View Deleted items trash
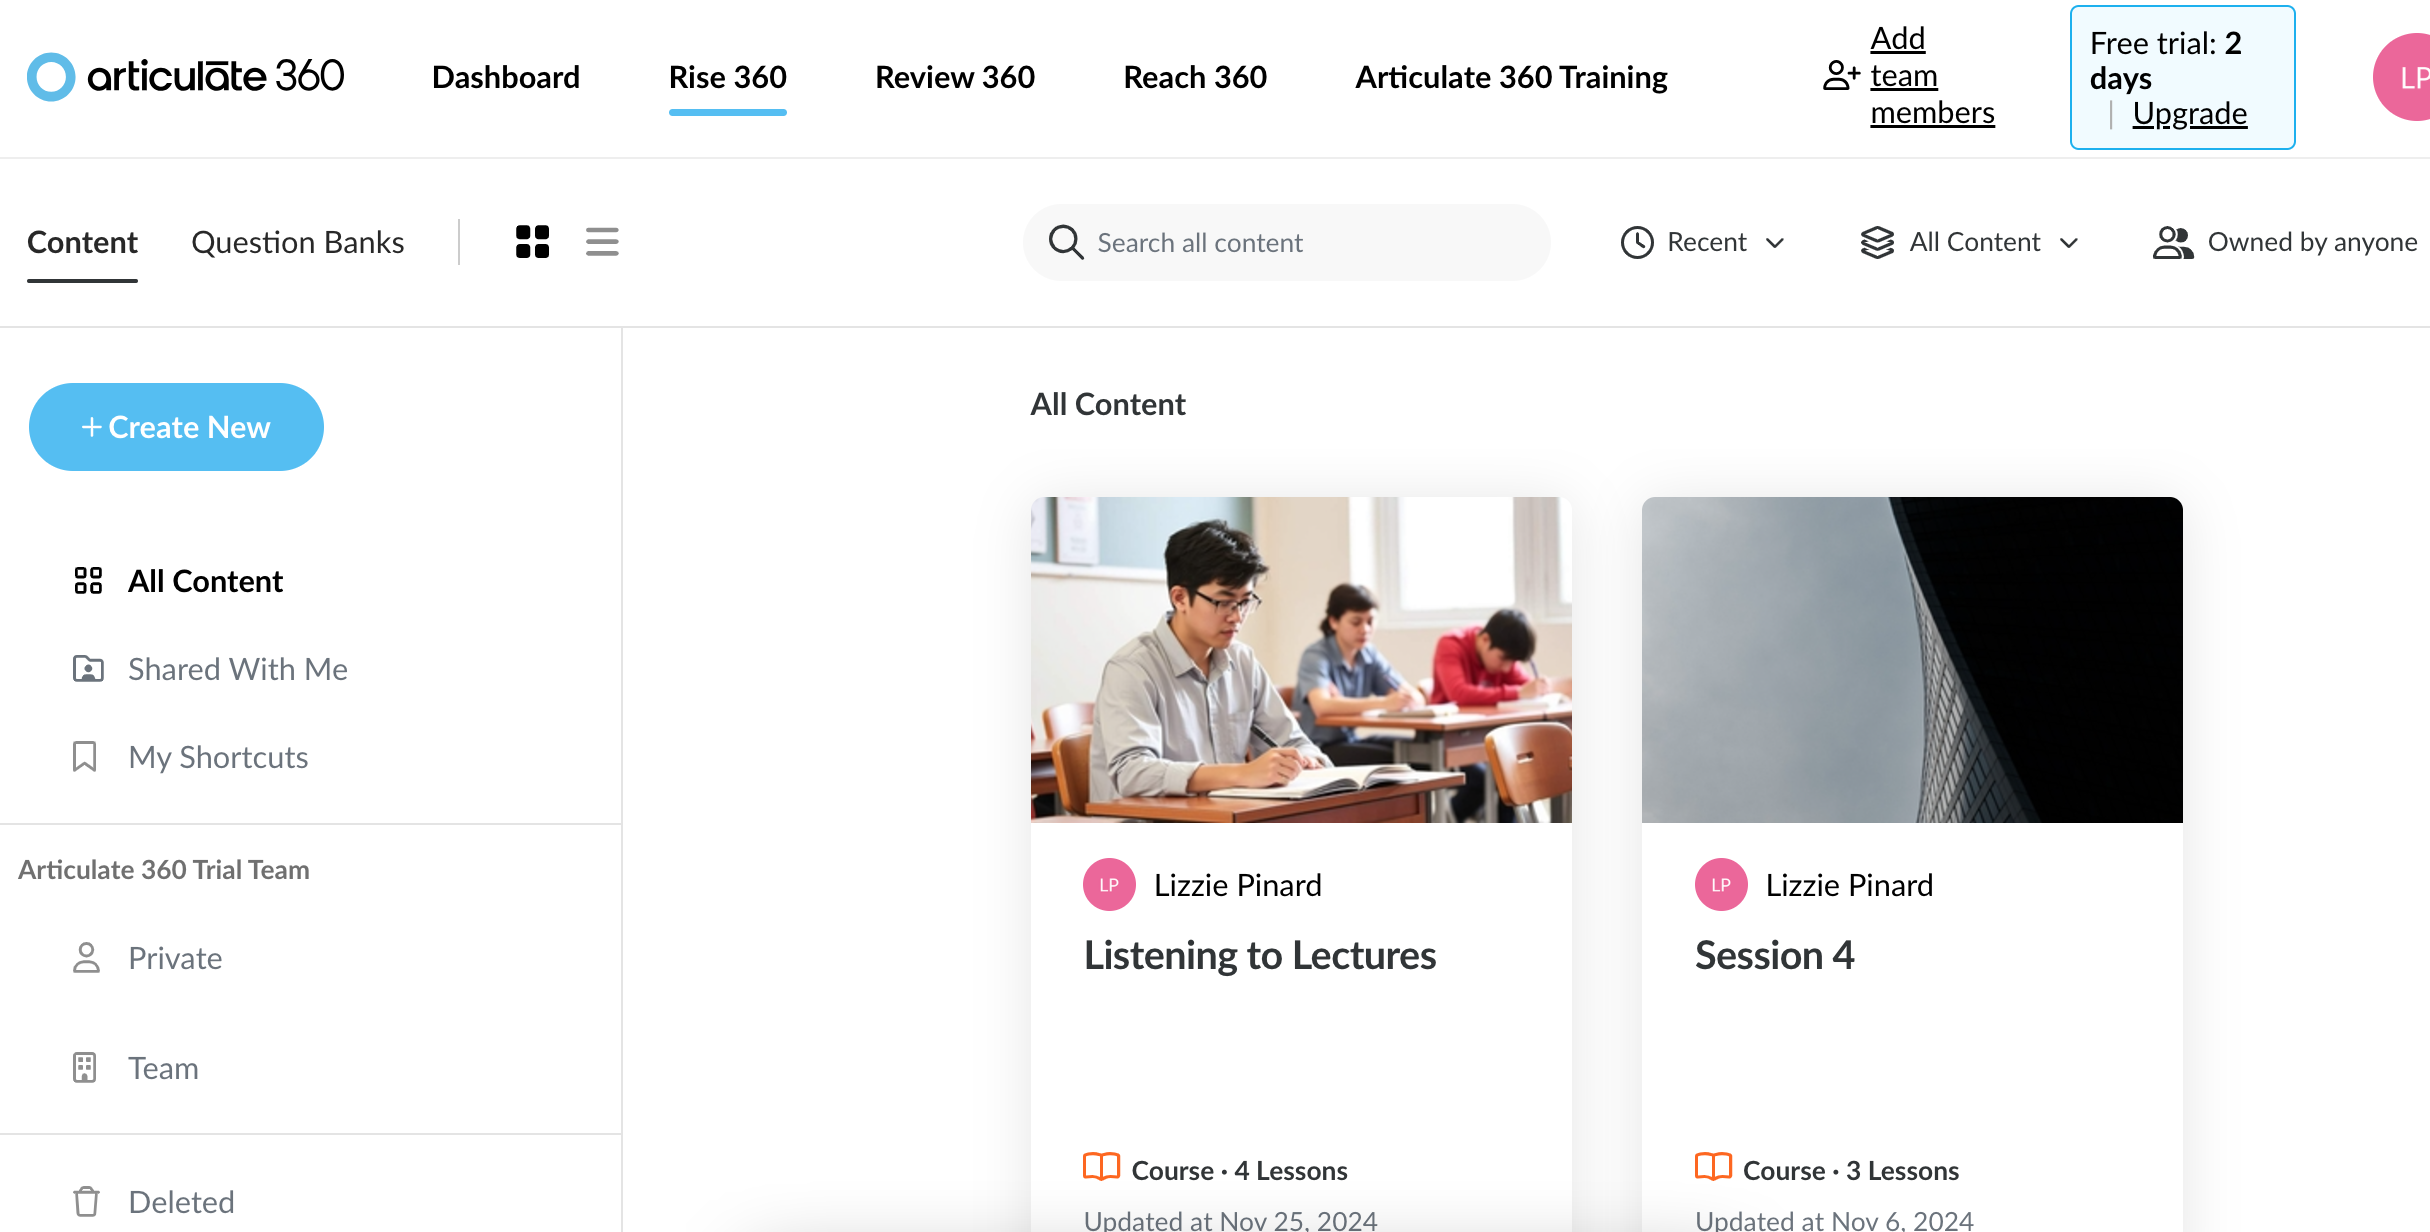Image resolution: width=2430 pixels, height=1232 pixels. pyautogui.click(x=180, y=1201)
